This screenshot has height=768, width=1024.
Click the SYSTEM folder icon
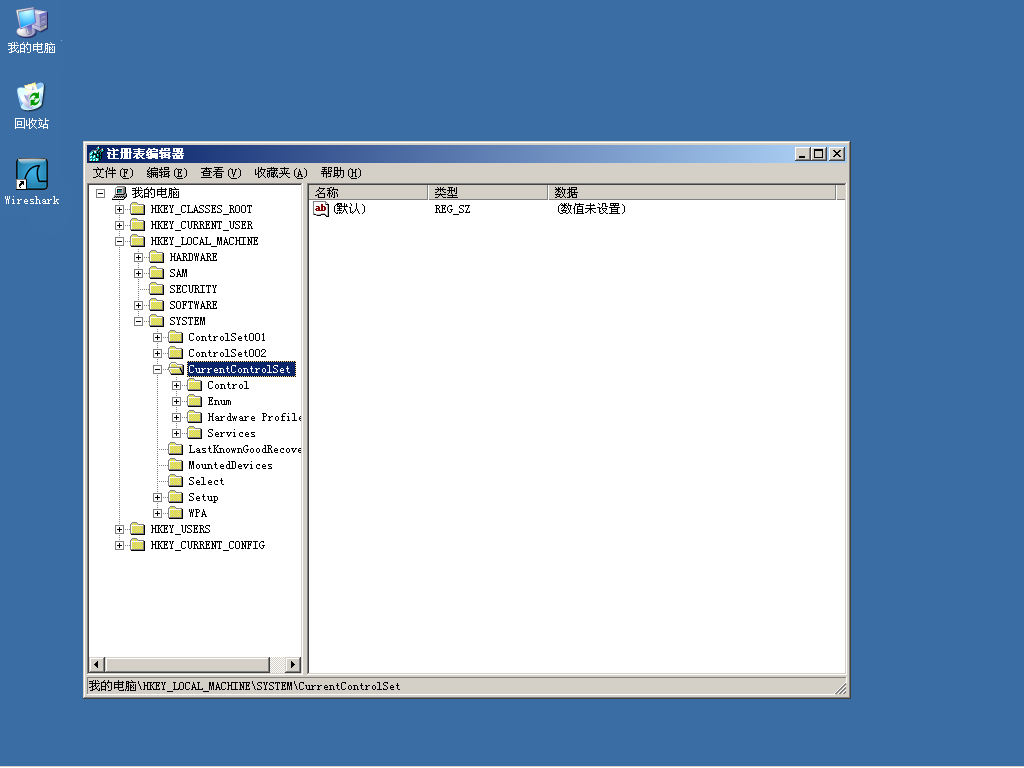click(x=156, y=321)
